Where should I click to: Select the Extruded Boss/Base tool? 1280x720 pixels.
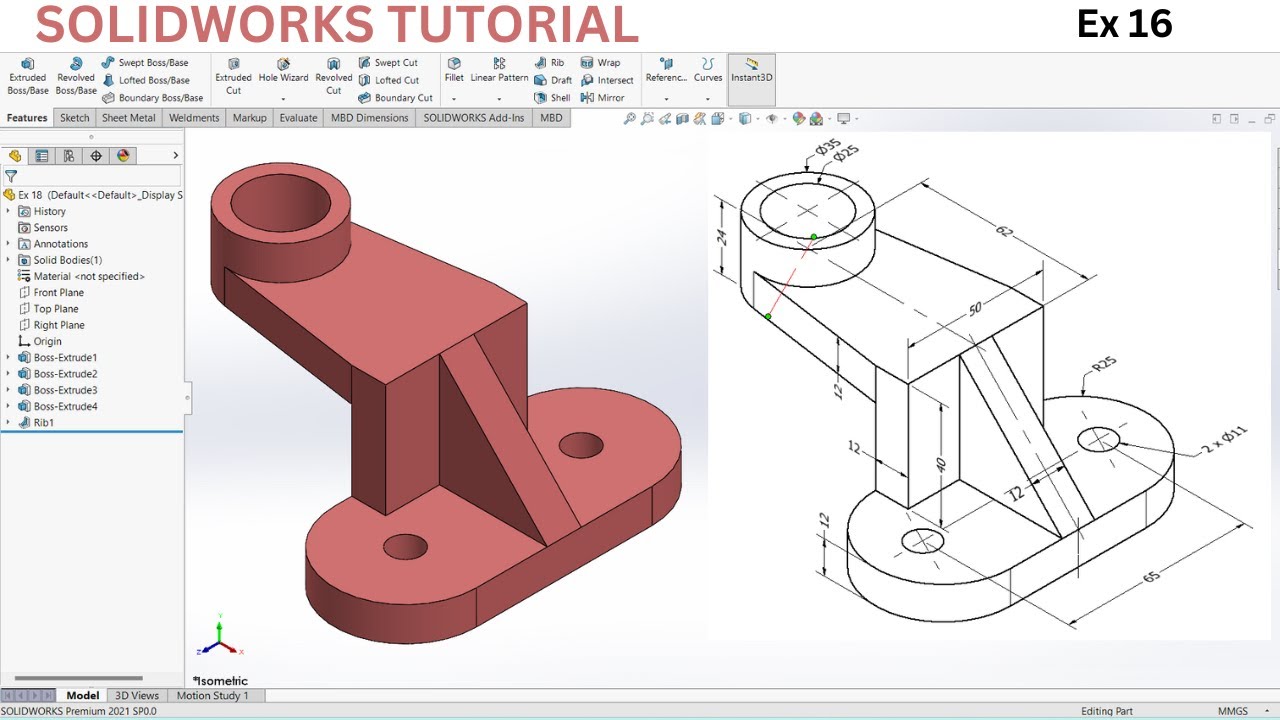pos(28,77)
